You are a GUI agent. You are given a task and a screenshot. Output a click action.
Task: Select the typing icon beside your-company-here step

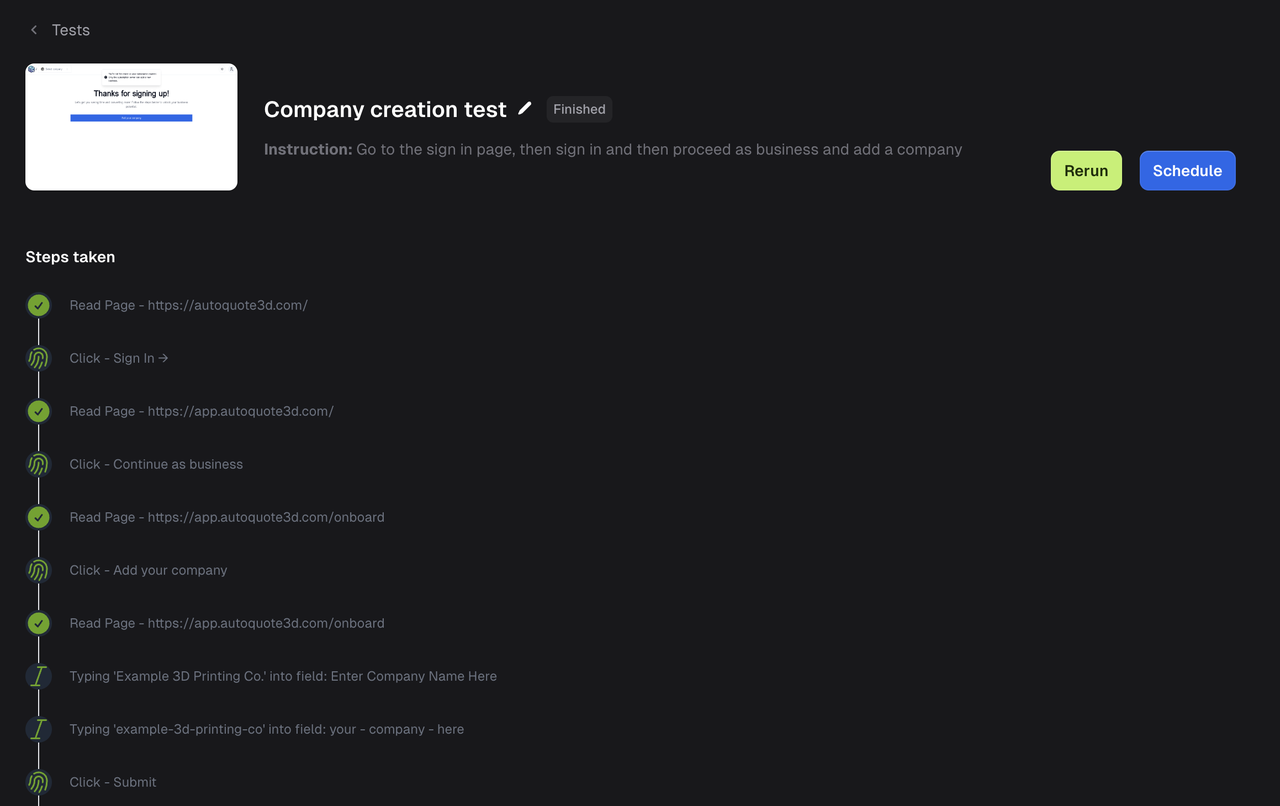click(38, 729)
